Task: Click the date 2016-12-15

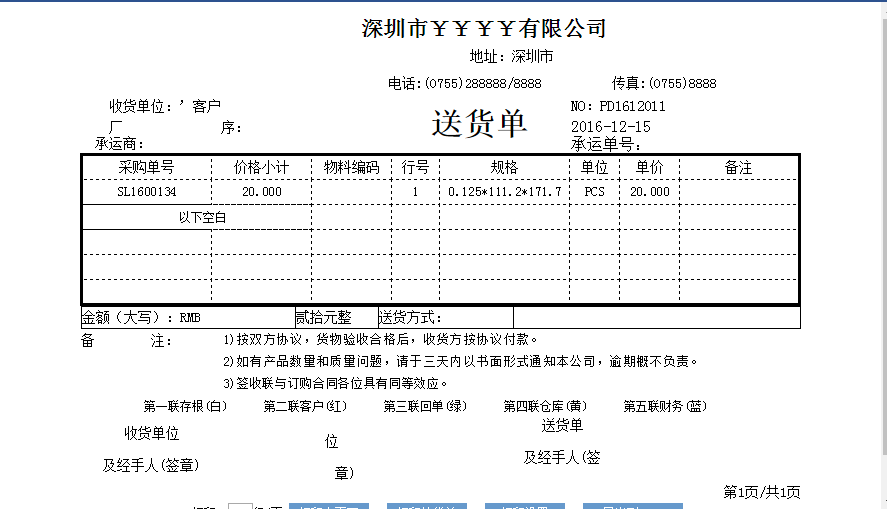Action: click(x=610, y=127)
